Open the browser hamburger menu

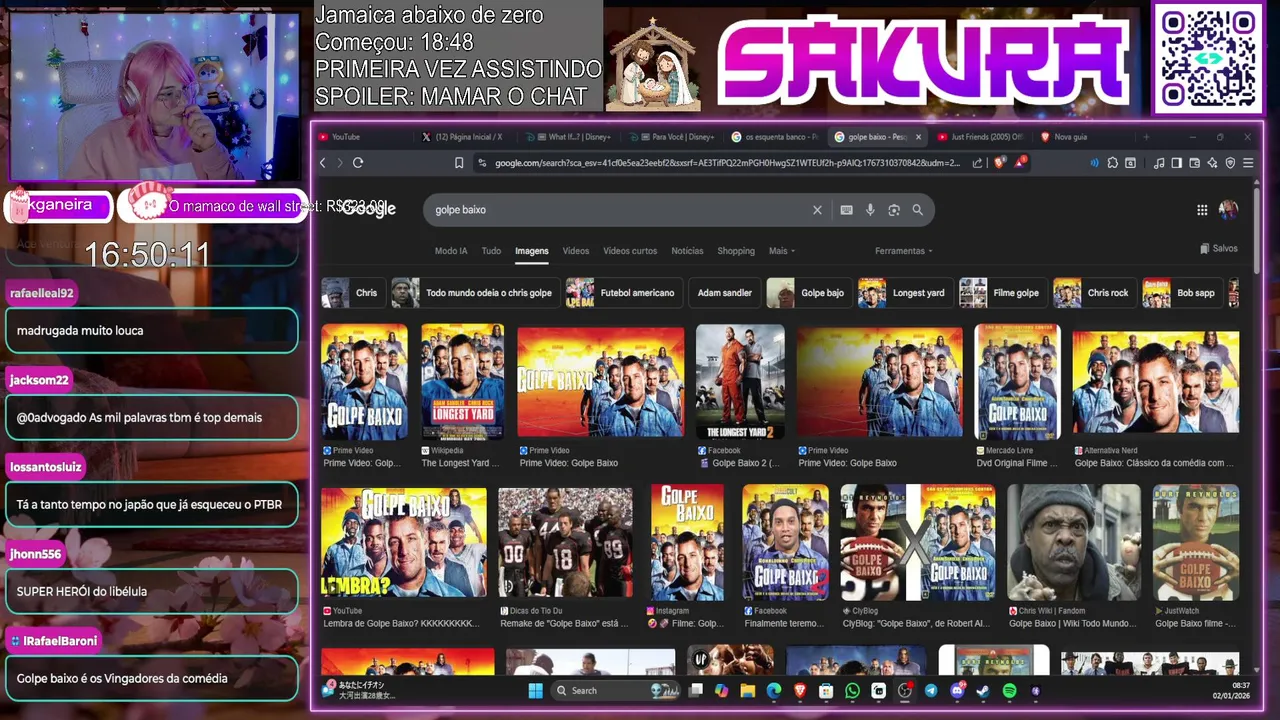1248,163
